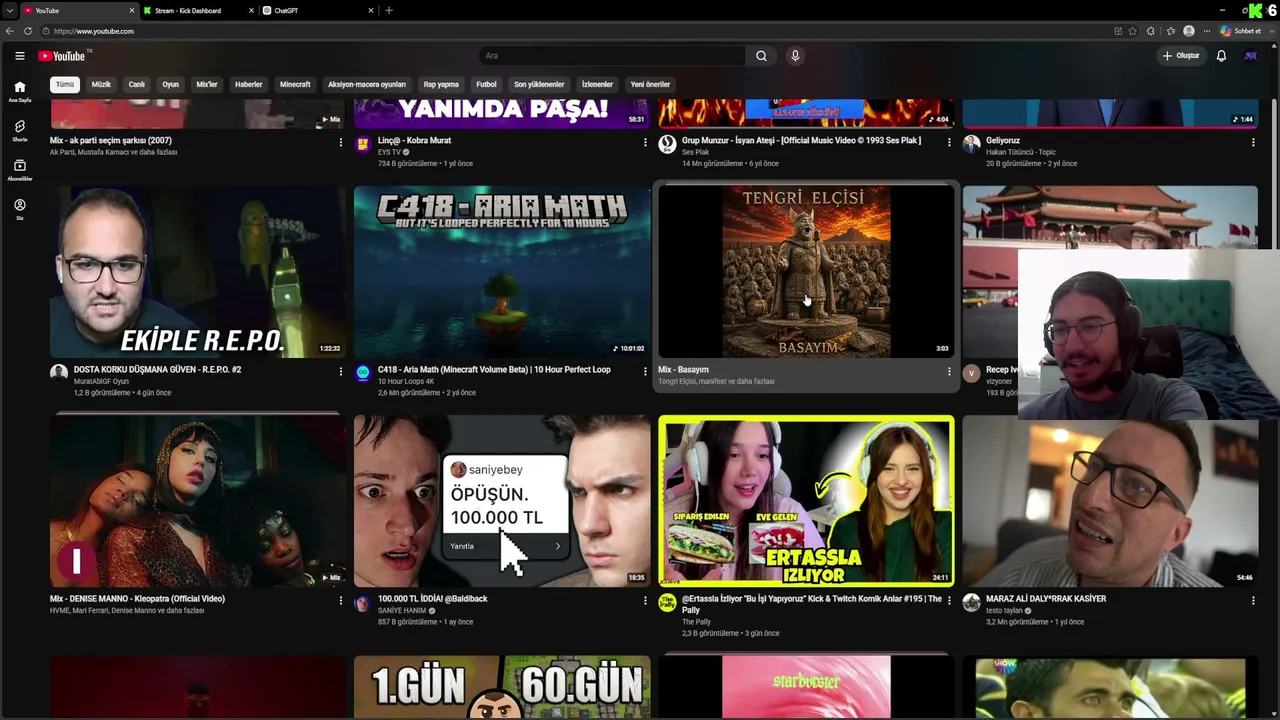Open browser extensions icon
The height and width of the screenshot is (720, 1280).
pyautogui.click(x=1150, y=31)
